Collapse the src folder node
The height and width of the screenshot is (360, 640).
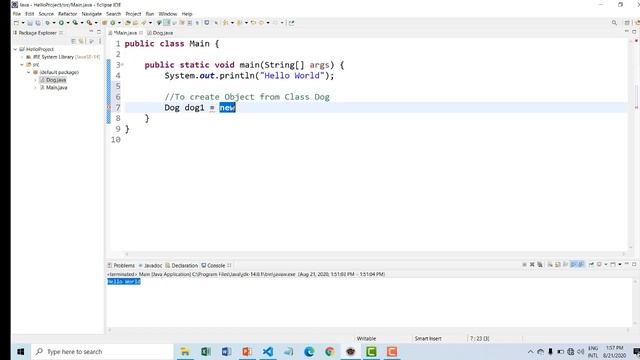point(22,65)
